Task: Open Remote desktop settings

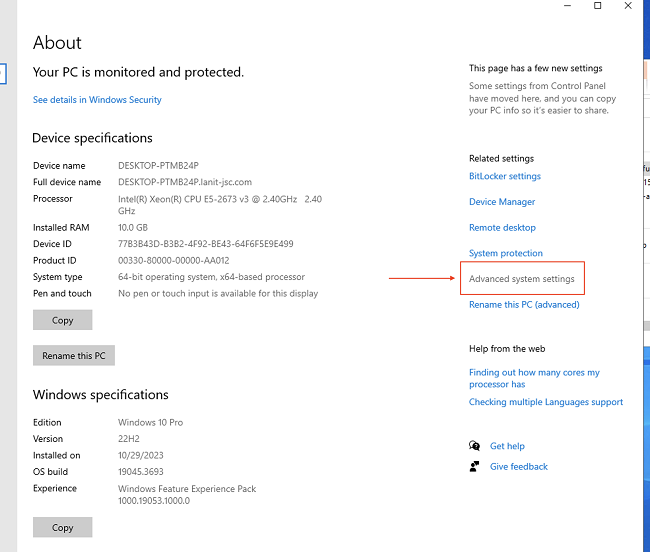Action: click(x=502, y=228)
